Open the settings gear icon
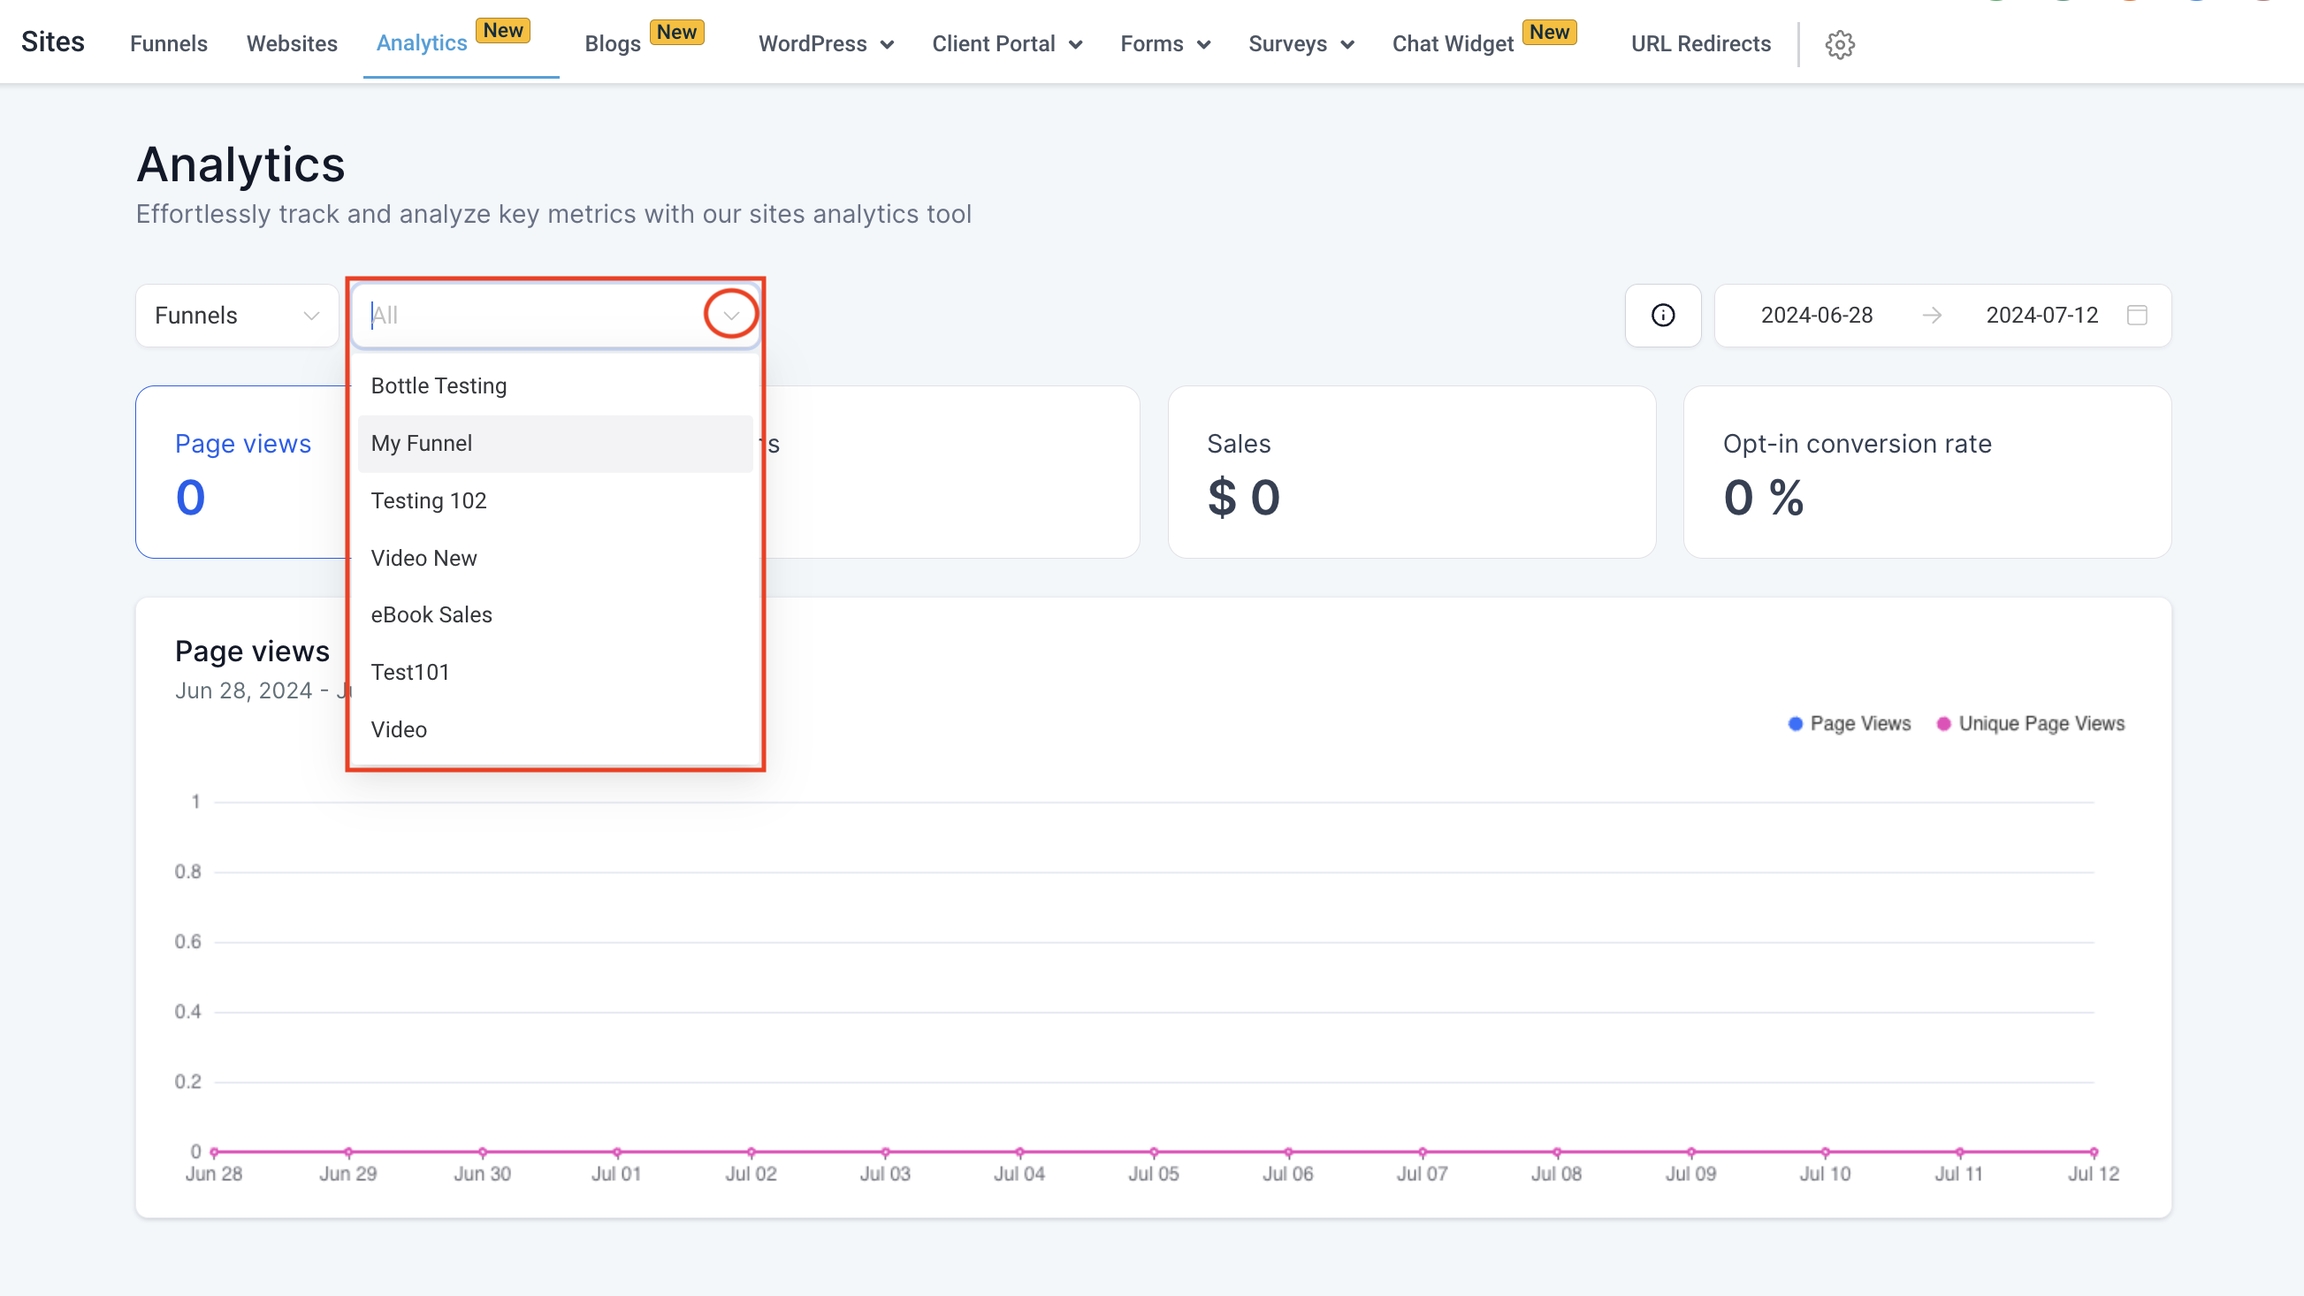2304x1296 pixels. tap(1839, 44)
